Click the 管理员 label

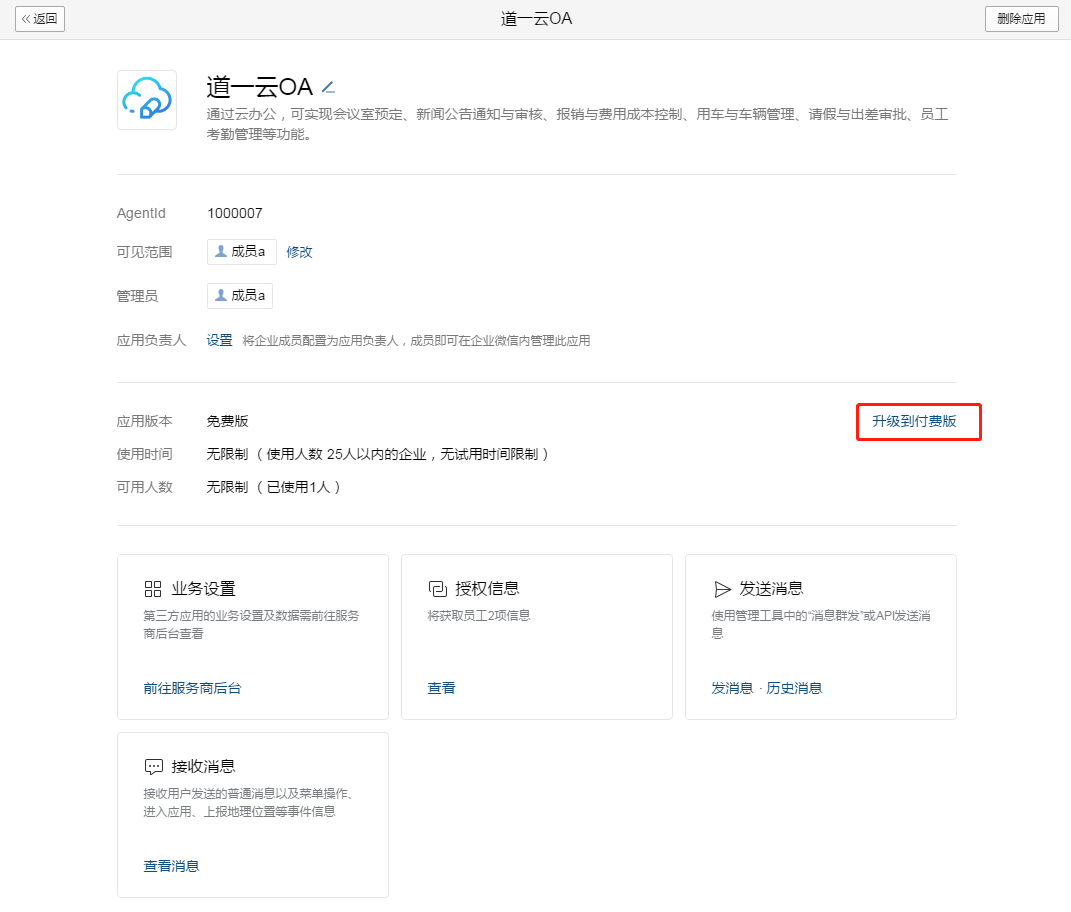tap(137, 296)
